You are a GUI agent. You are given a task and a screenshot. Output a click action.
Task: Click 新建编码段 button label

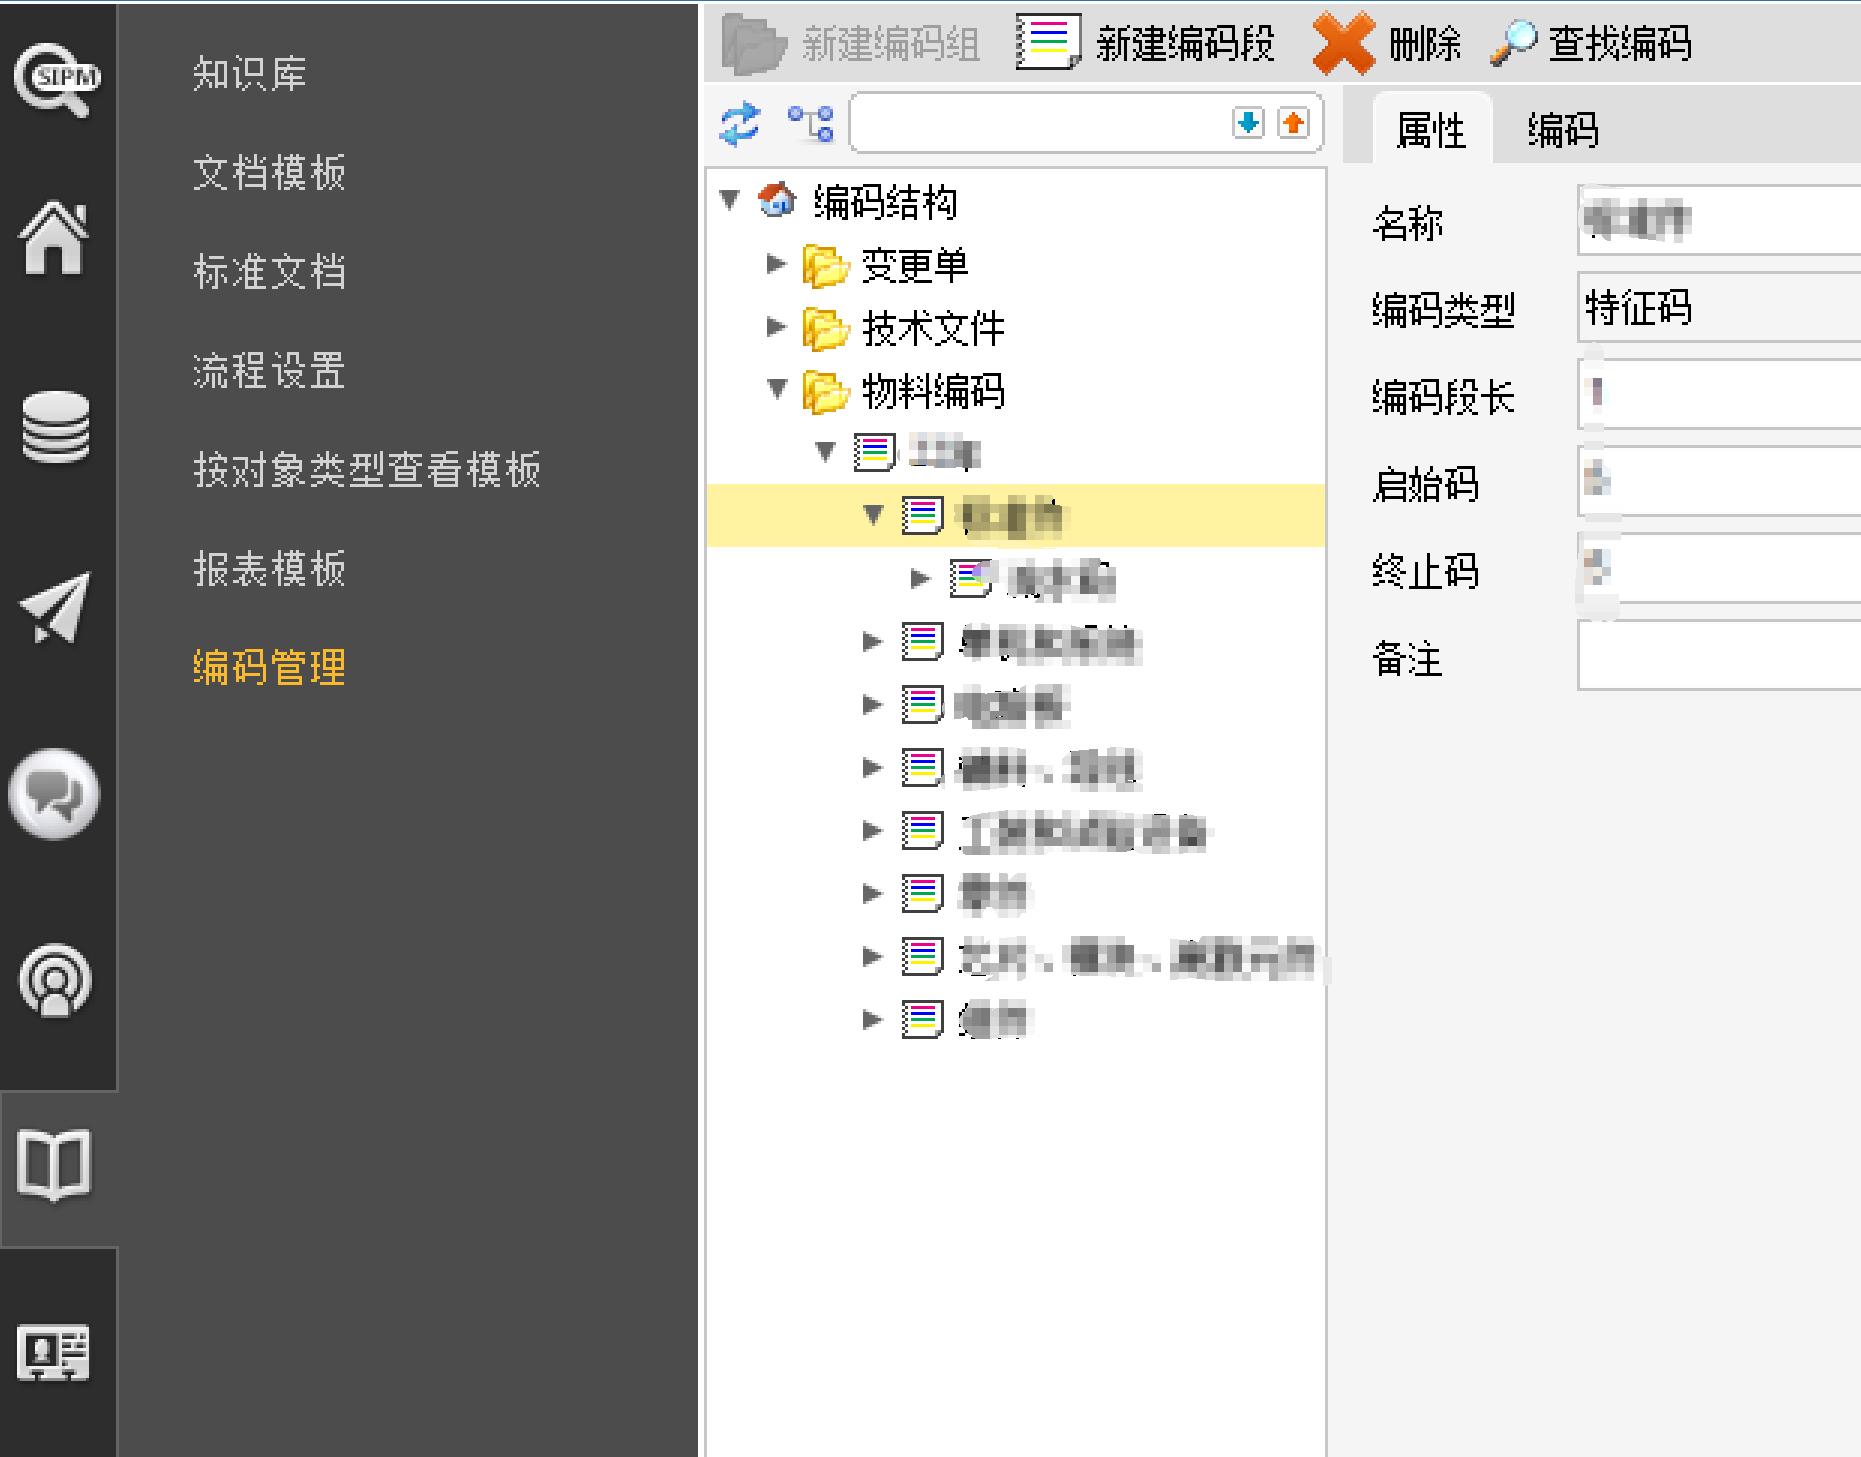(x=1185, y=44)
